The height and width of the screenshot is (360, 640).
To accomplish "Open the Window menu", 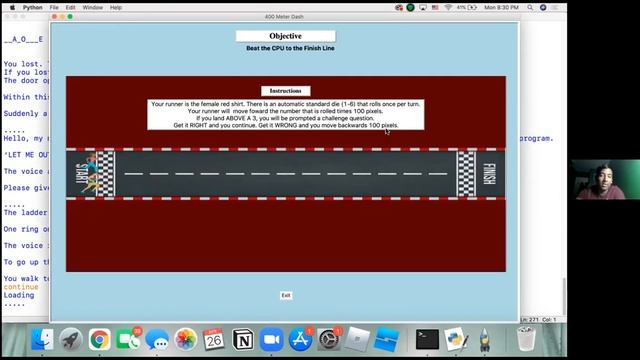I will point(92,7).
